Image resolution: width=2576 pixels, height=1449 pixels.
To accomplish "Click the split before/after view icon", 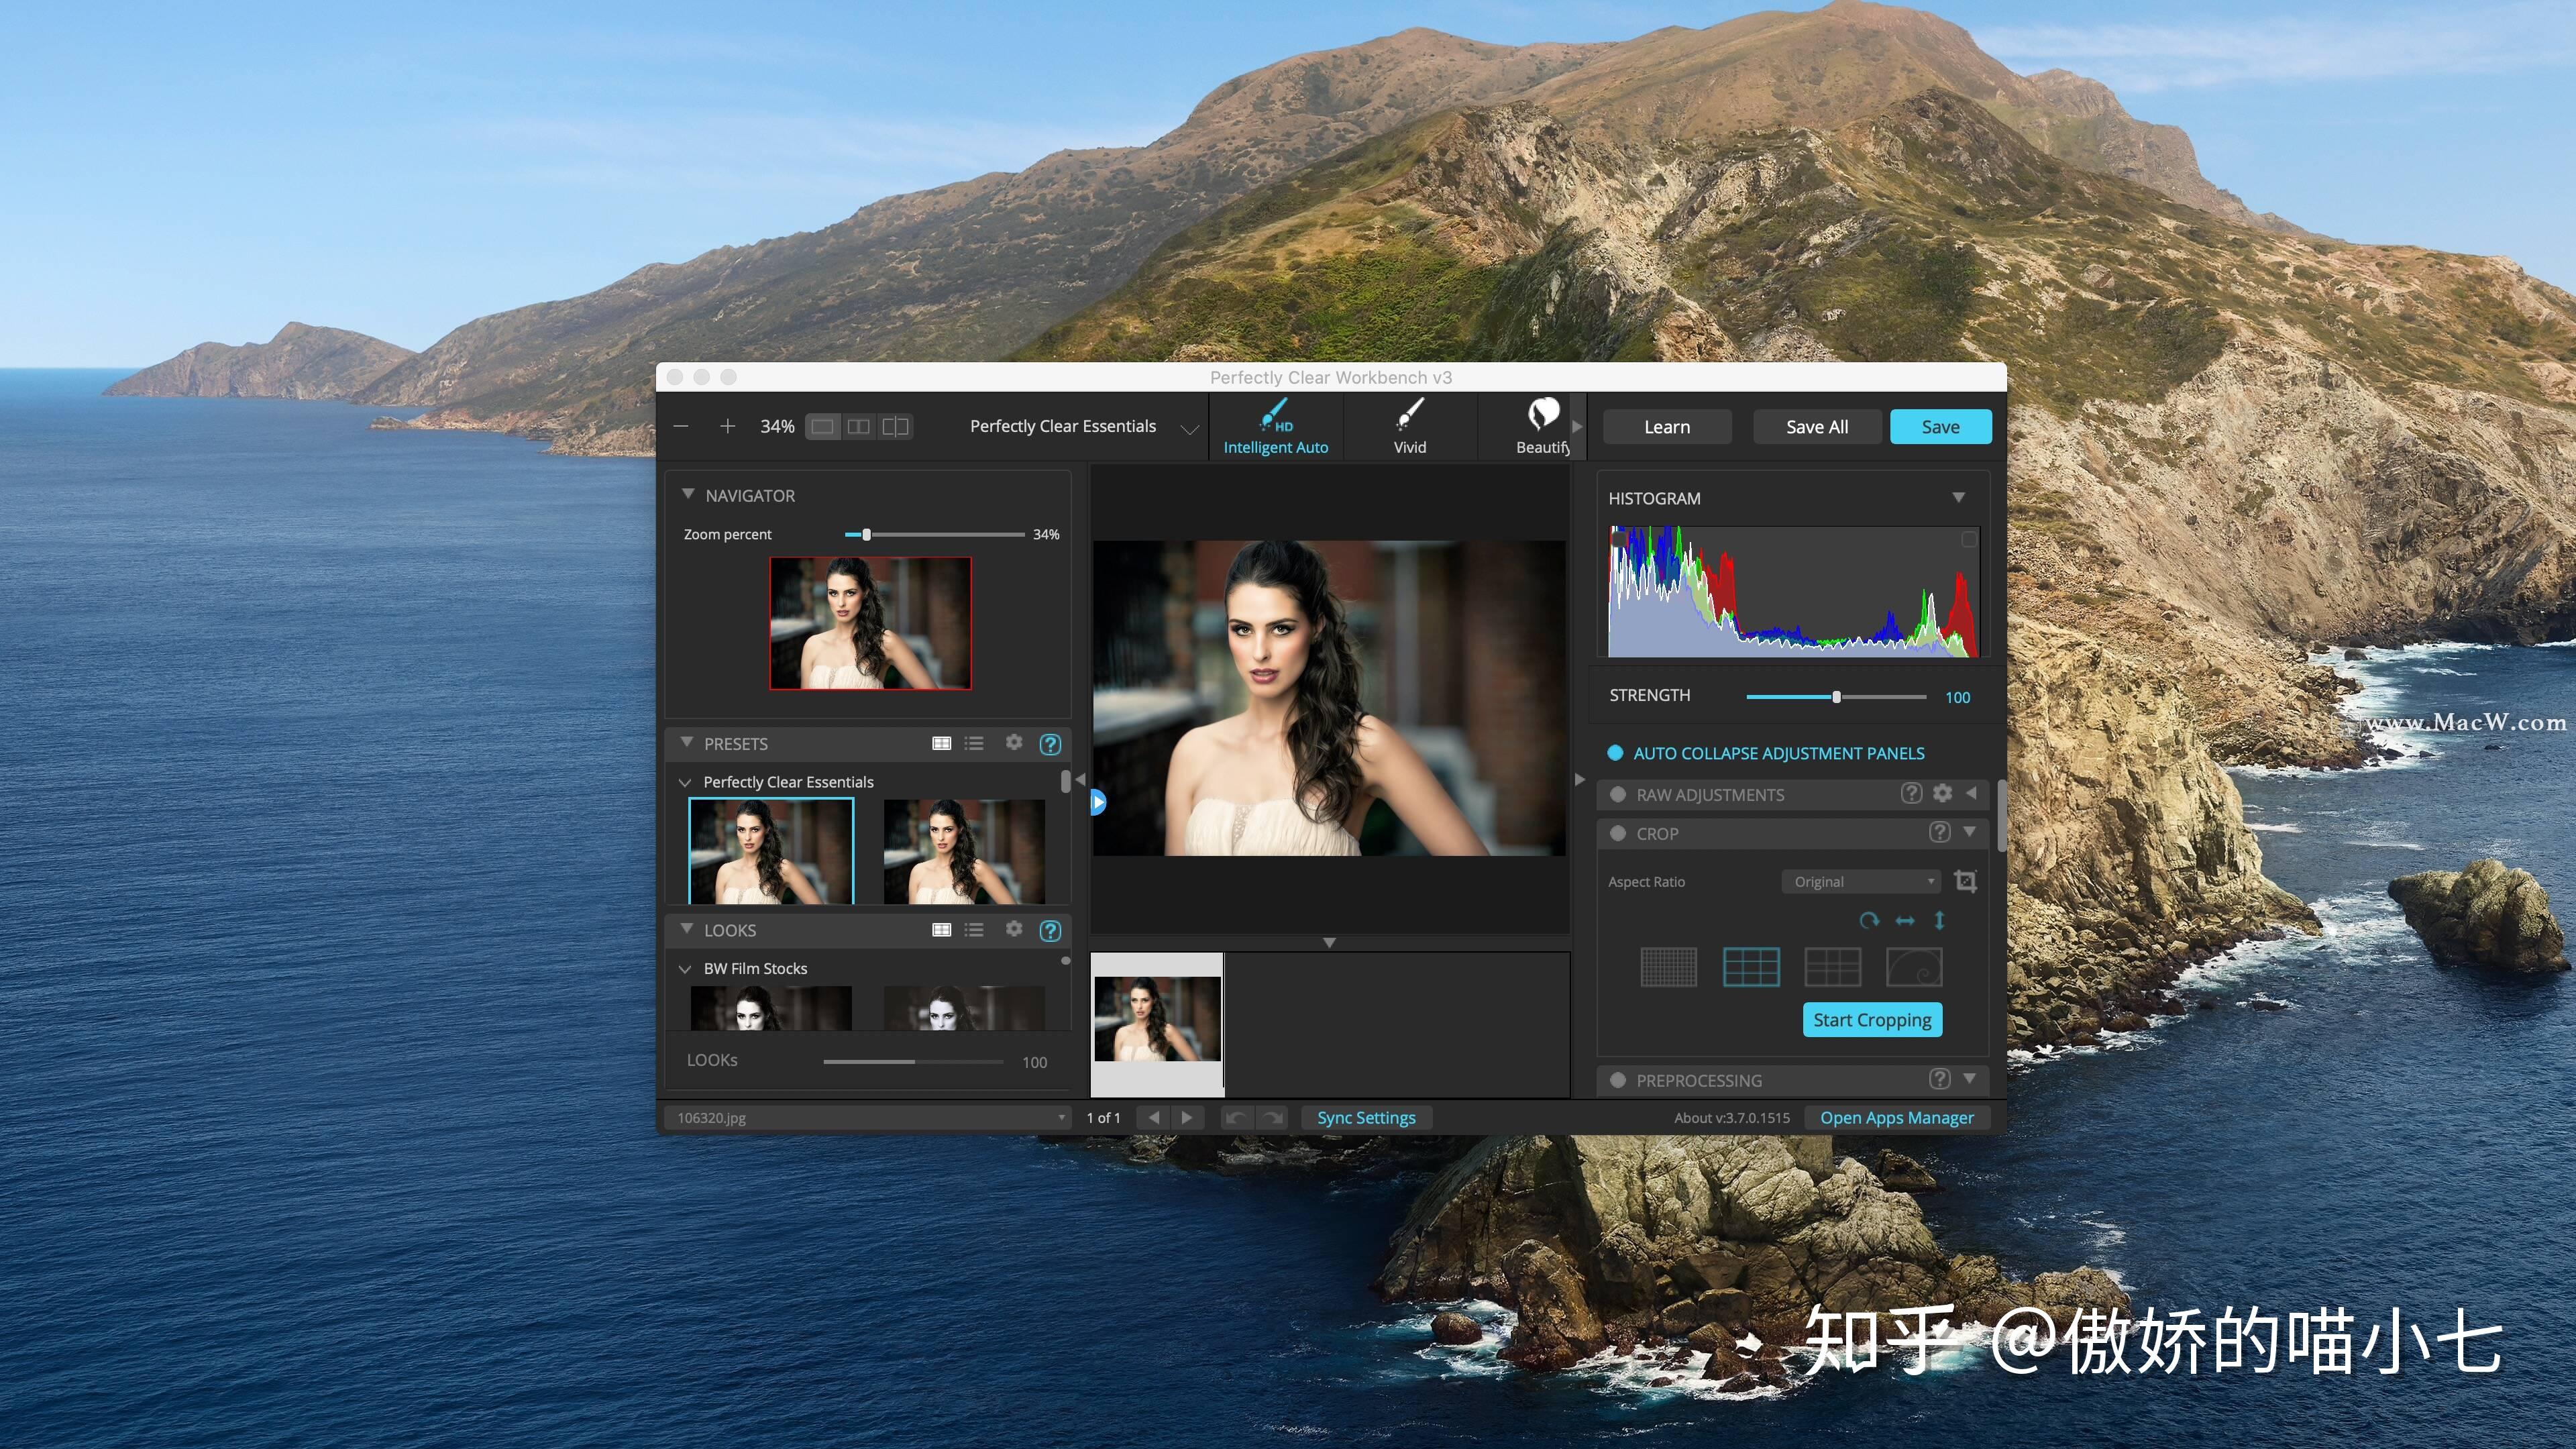I will point(895,427).
